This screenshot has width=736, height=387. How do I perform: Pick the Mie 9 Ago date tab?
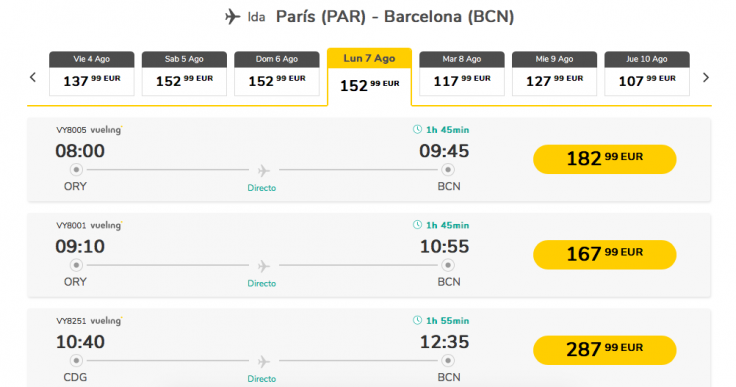[554, 73]
